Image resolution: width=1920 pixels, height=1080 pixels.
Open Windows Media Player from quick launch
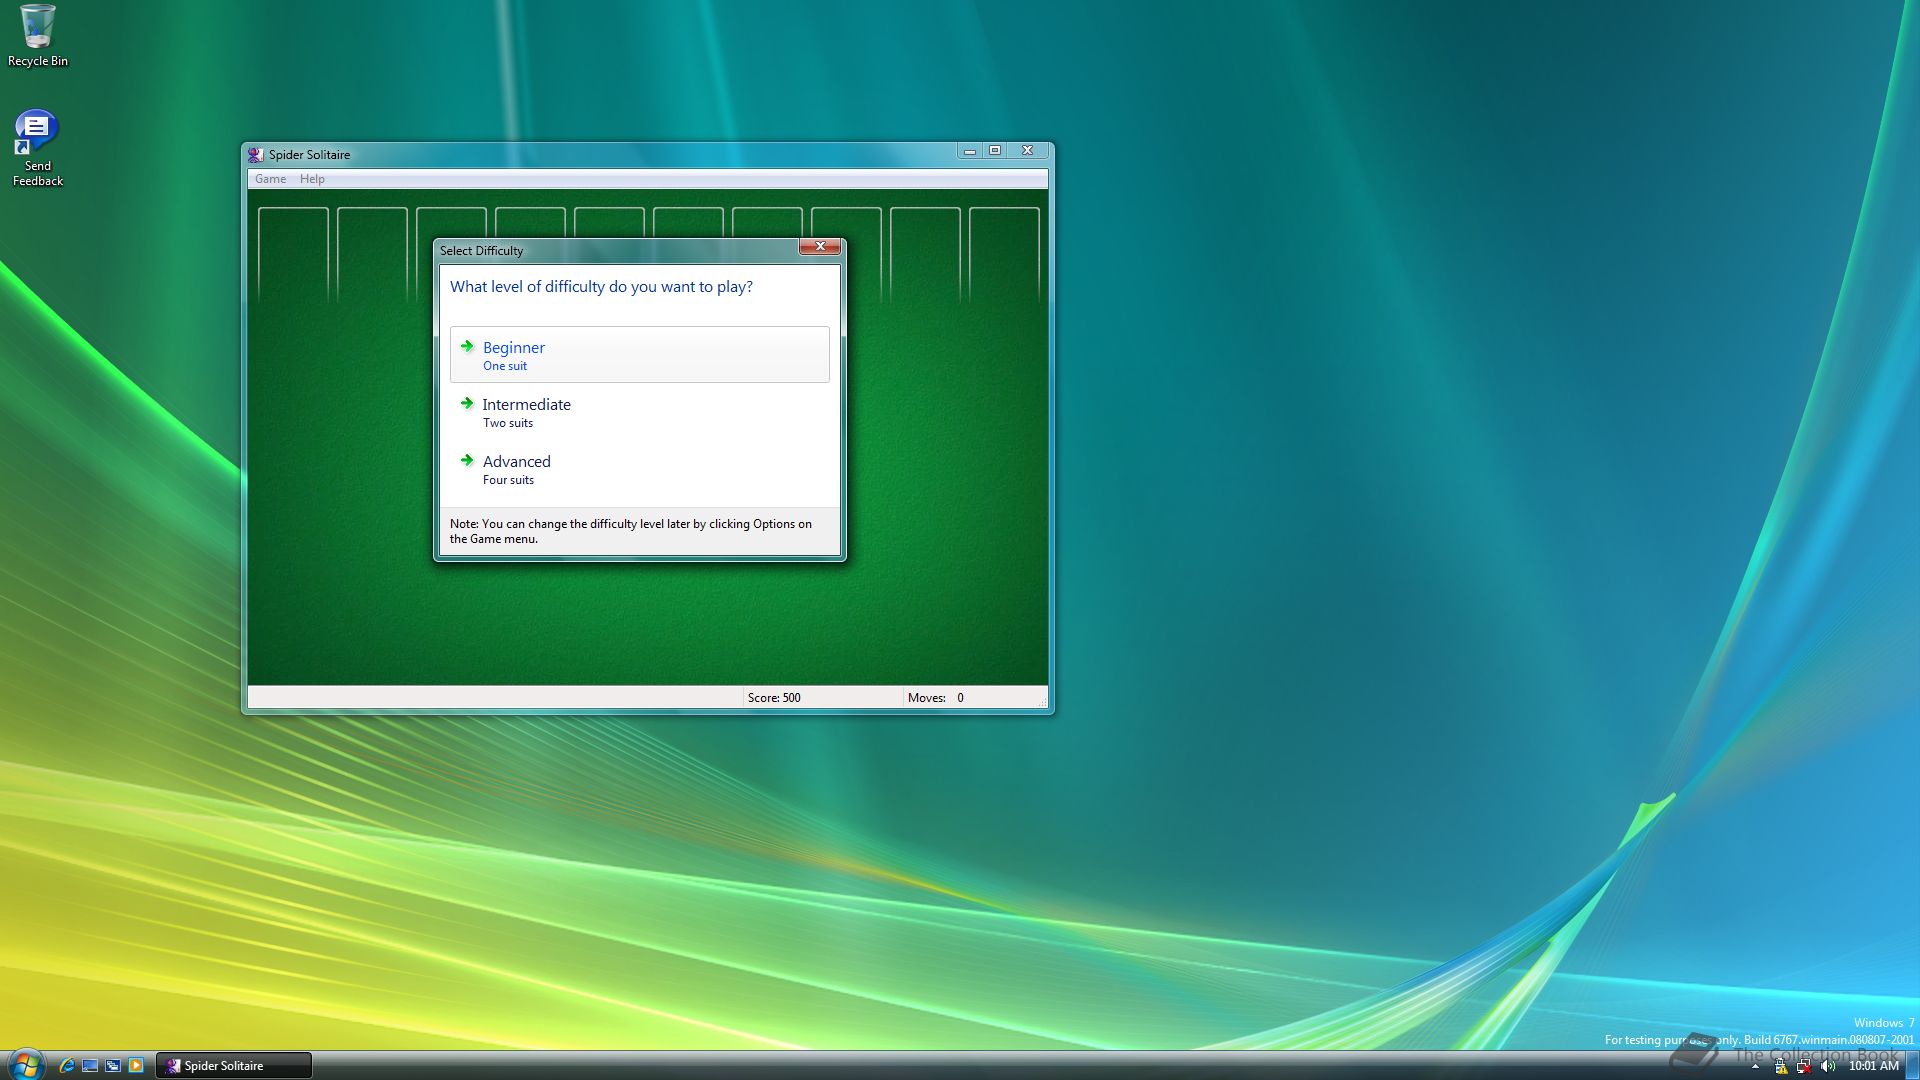coord(136,1065)
